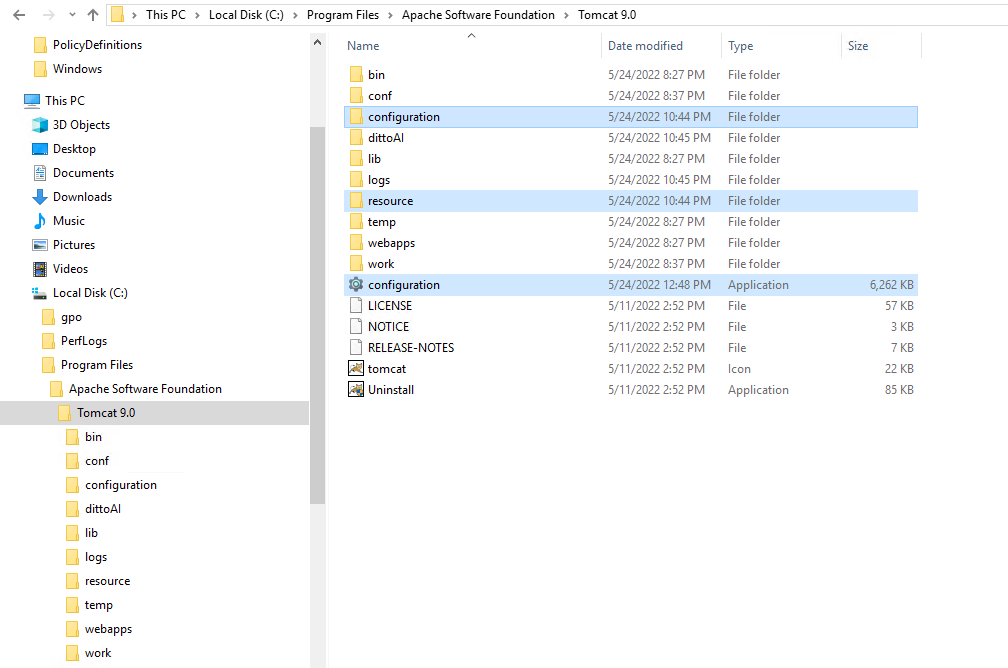
Task: Click the navigation pane scrollbar thumb
Action: [317, 315]
